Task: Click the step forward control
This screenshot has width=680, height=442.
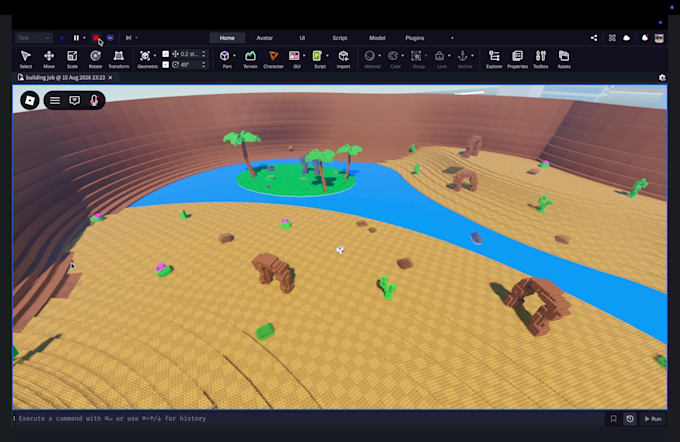Action: 129,38
